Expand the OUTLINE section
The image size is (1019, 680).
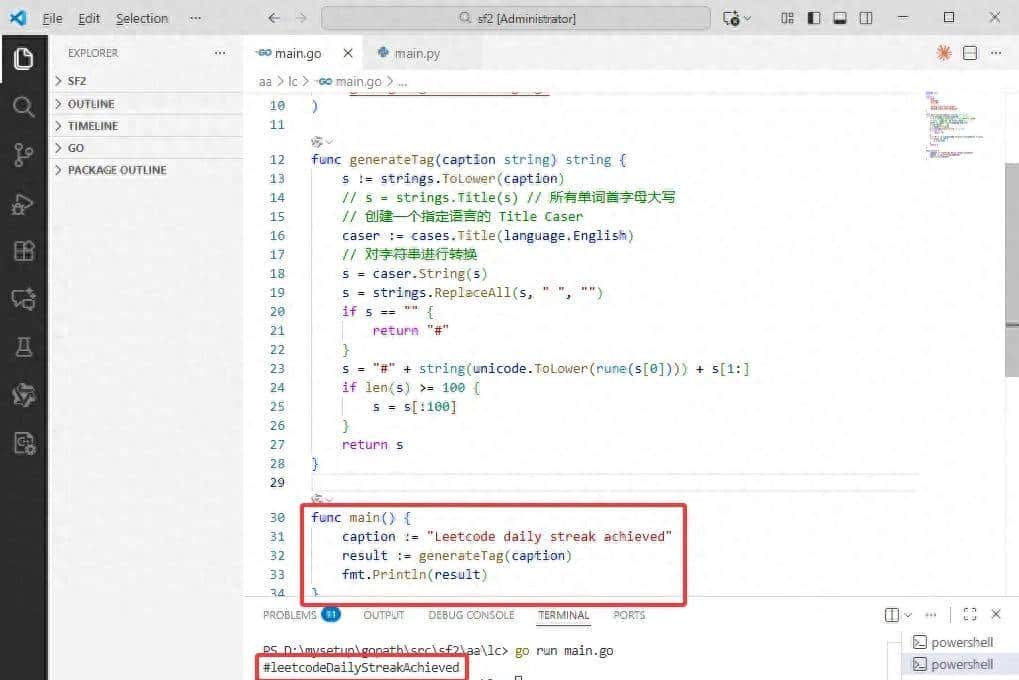coord(90,104)
